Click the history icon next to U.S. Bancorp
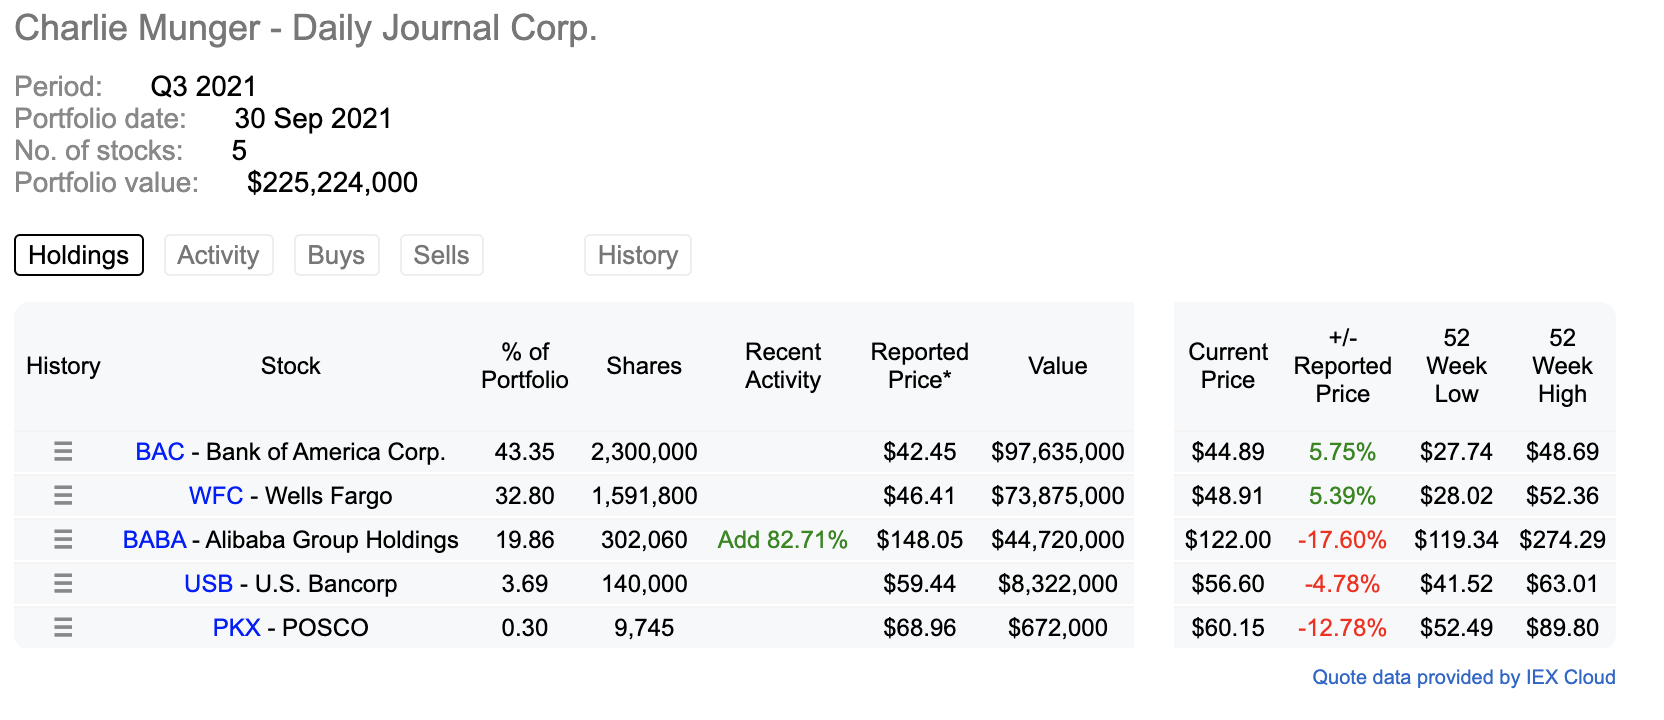 [x=63, y=584]
